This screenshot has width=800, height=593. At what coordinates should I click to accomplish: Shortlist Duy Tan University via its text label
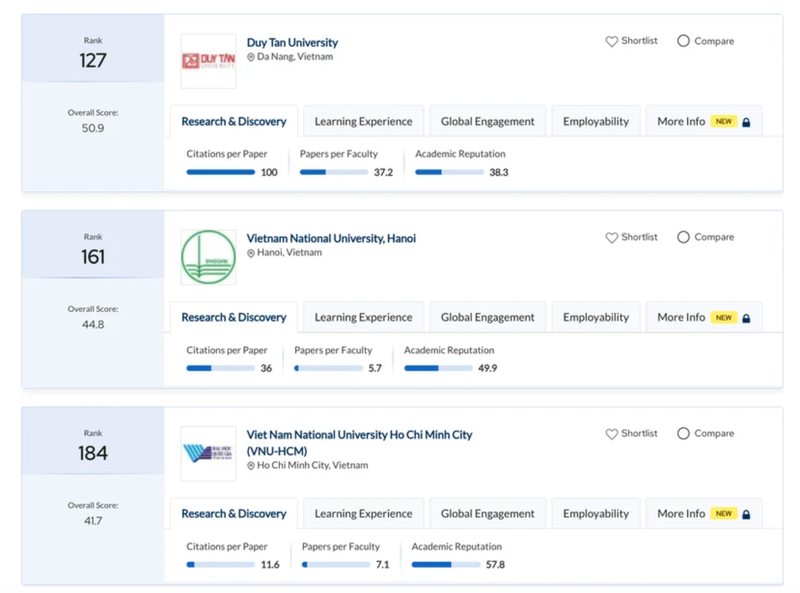click(x=639, y=41)
